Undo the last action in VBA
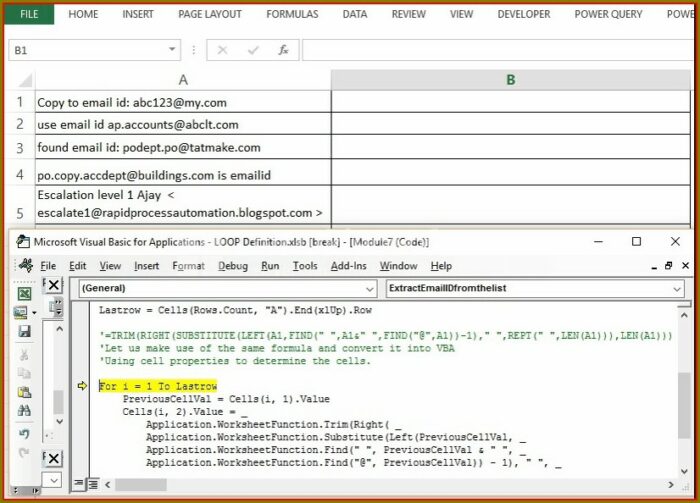 tap(24, 433)
